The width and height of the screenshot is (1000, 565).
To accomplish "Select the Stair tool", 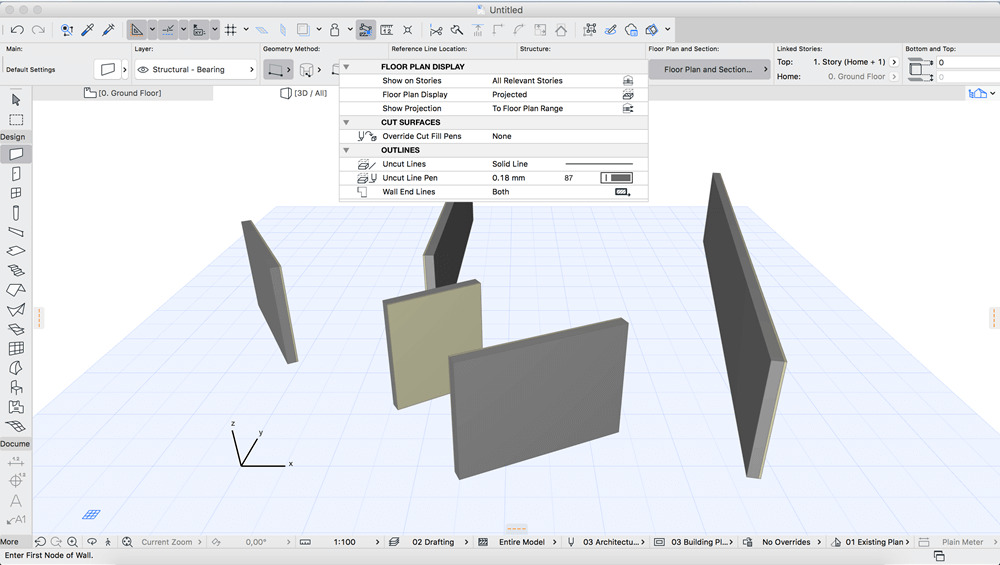I will tap(16, 270).
